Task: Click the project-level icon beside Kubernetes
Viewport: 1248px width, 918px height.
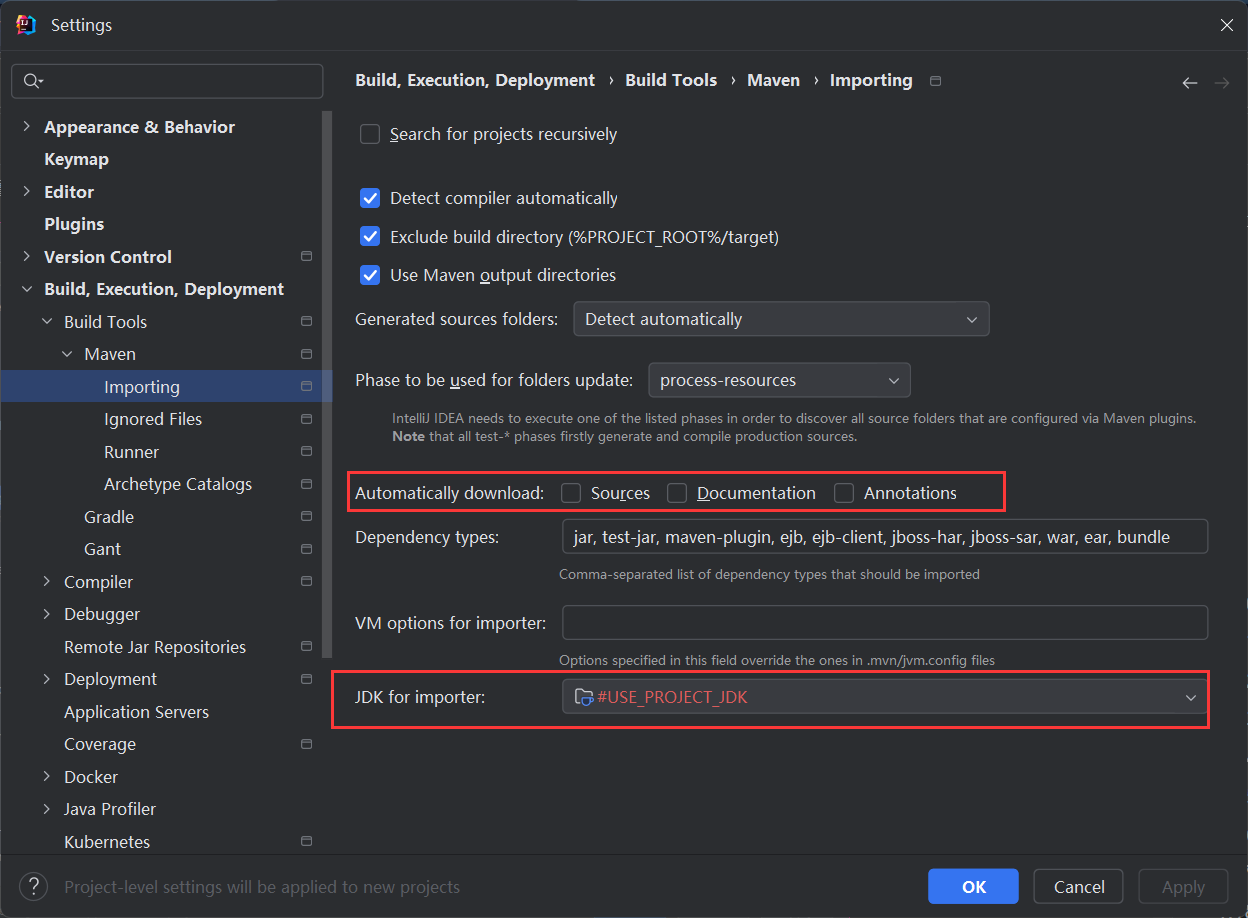Action: click(x=306, y=842)
